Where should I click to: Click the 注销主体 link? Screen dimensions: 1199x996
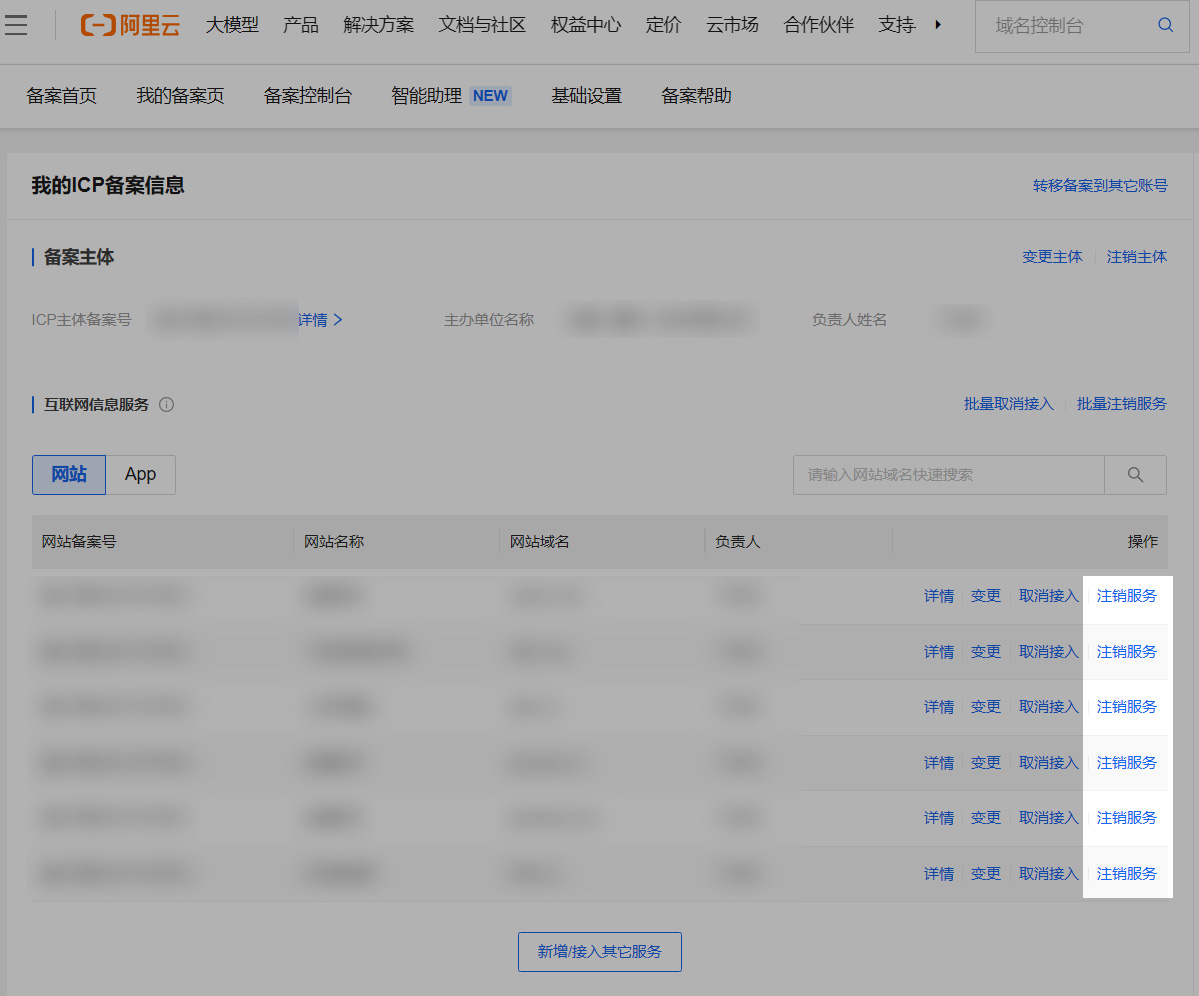coord(1136,257)
